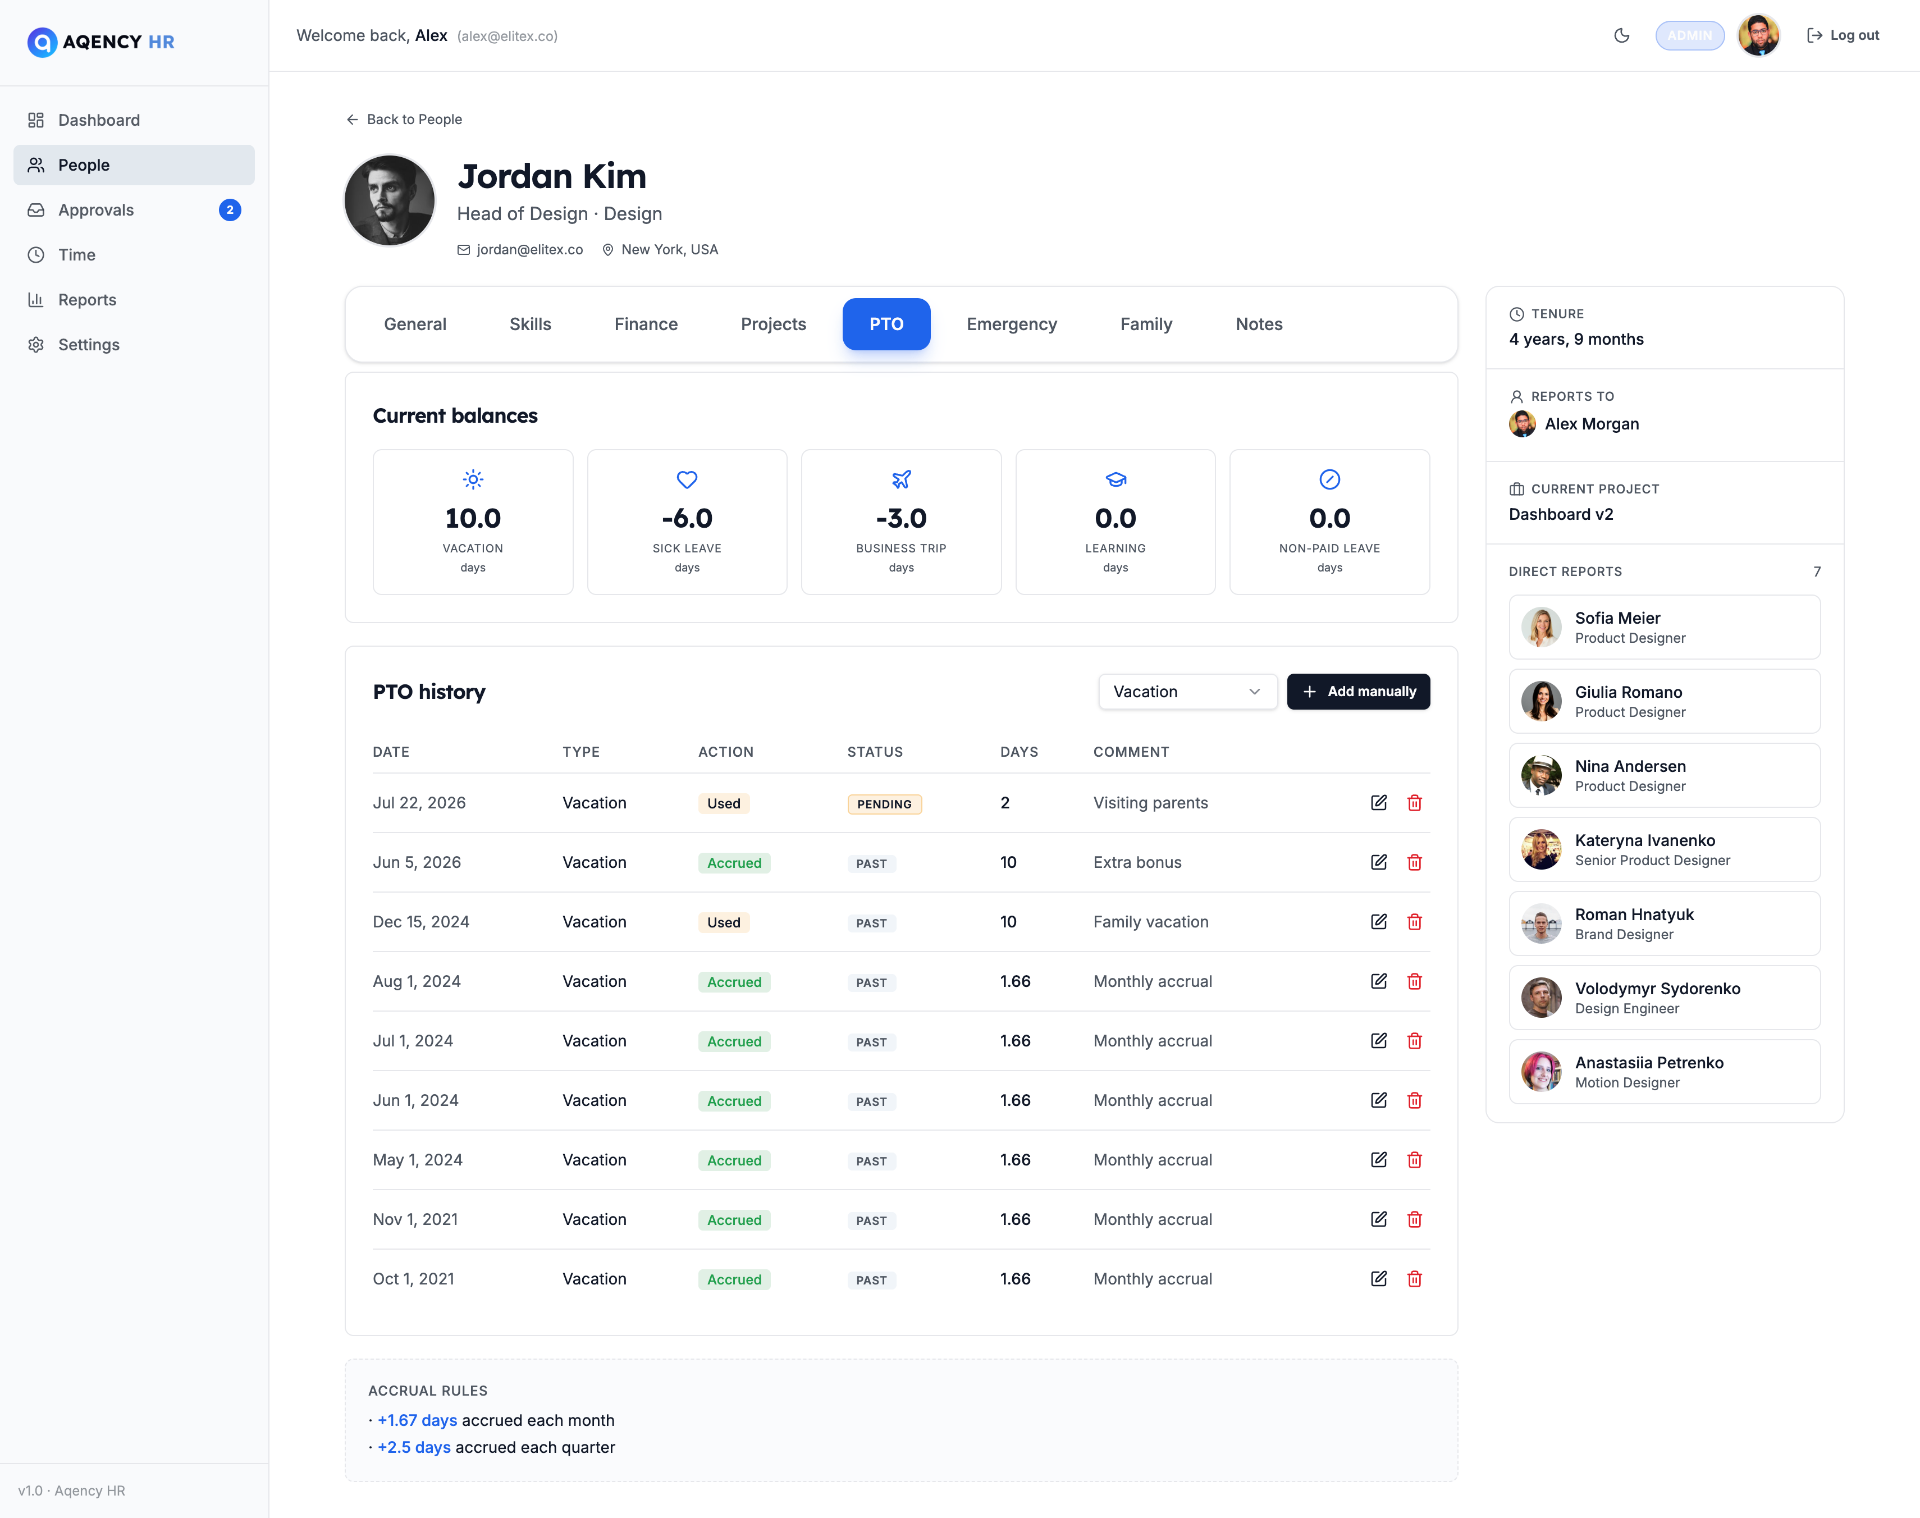Delete the Jun 5, 2026 entry
Image resolution: width=1920 pixels, height=1518 pixels.
(1414, 862)
